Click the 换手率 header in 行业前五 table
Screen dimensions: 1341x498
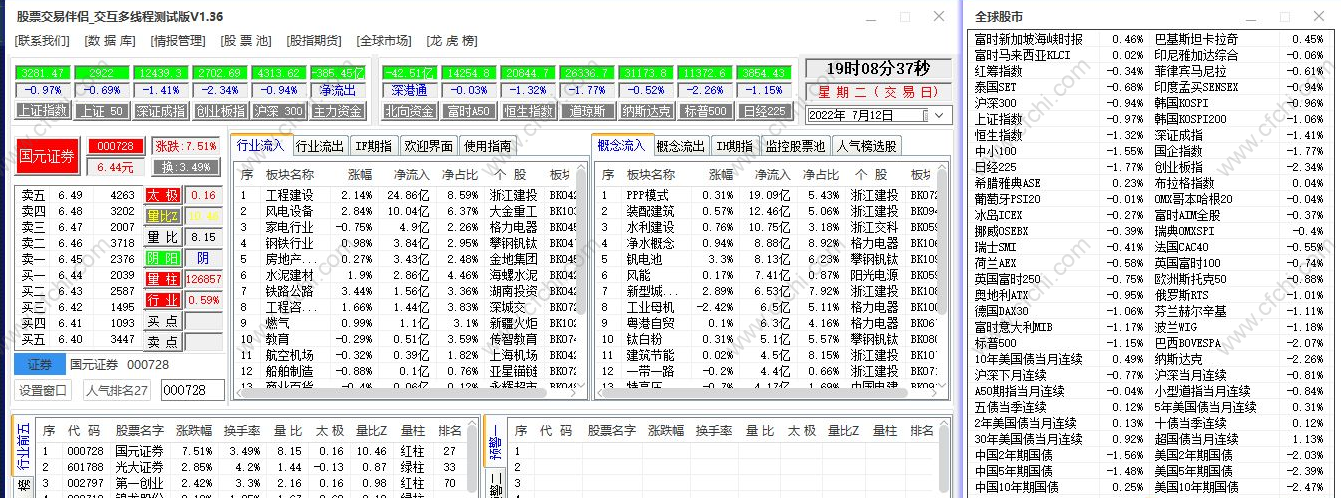pos(243,431)
